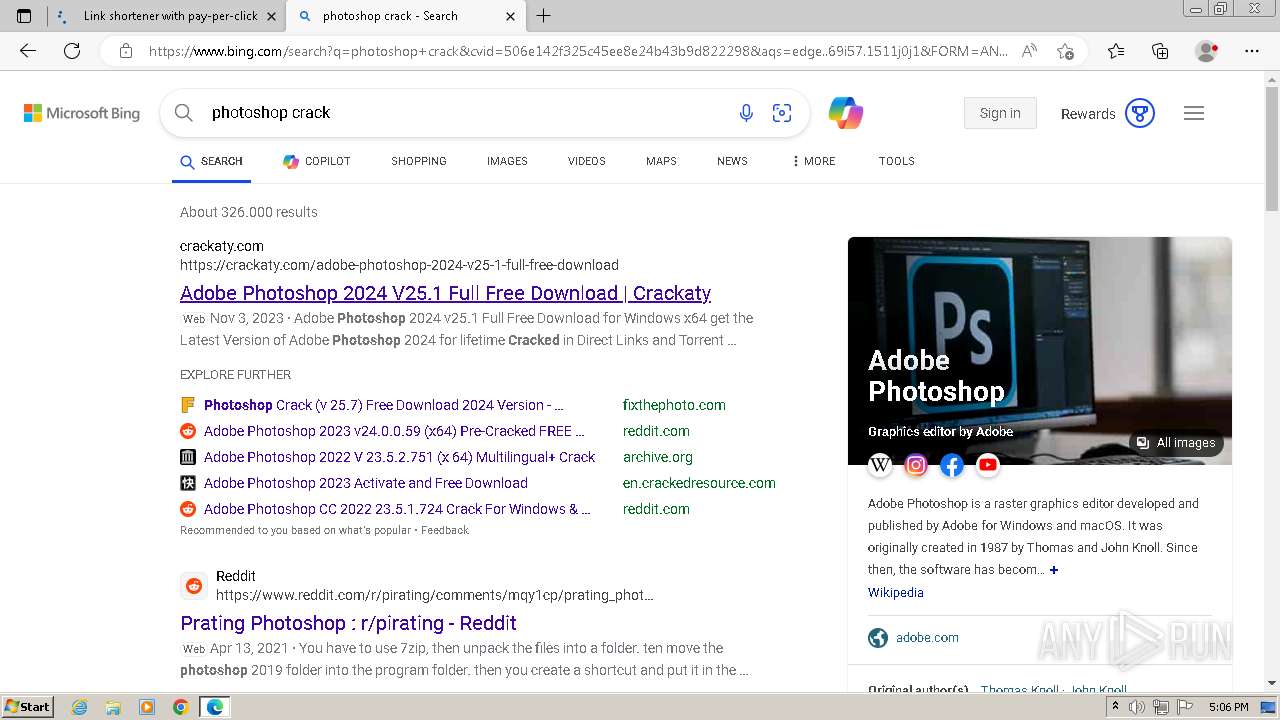This screenshot has width=1280, height=720.
Task: Visit the adobe.com link
Action: (x=927, y=638)
